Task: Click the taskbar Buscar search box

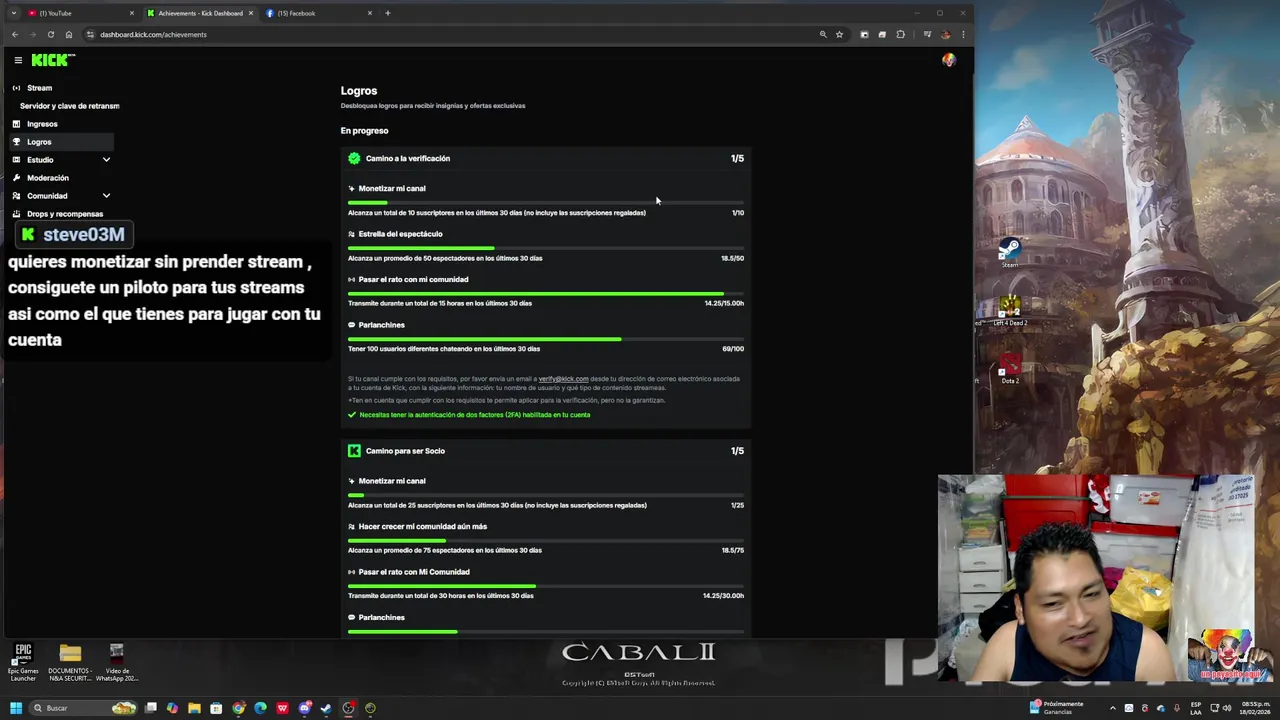Action: (85, 708)
